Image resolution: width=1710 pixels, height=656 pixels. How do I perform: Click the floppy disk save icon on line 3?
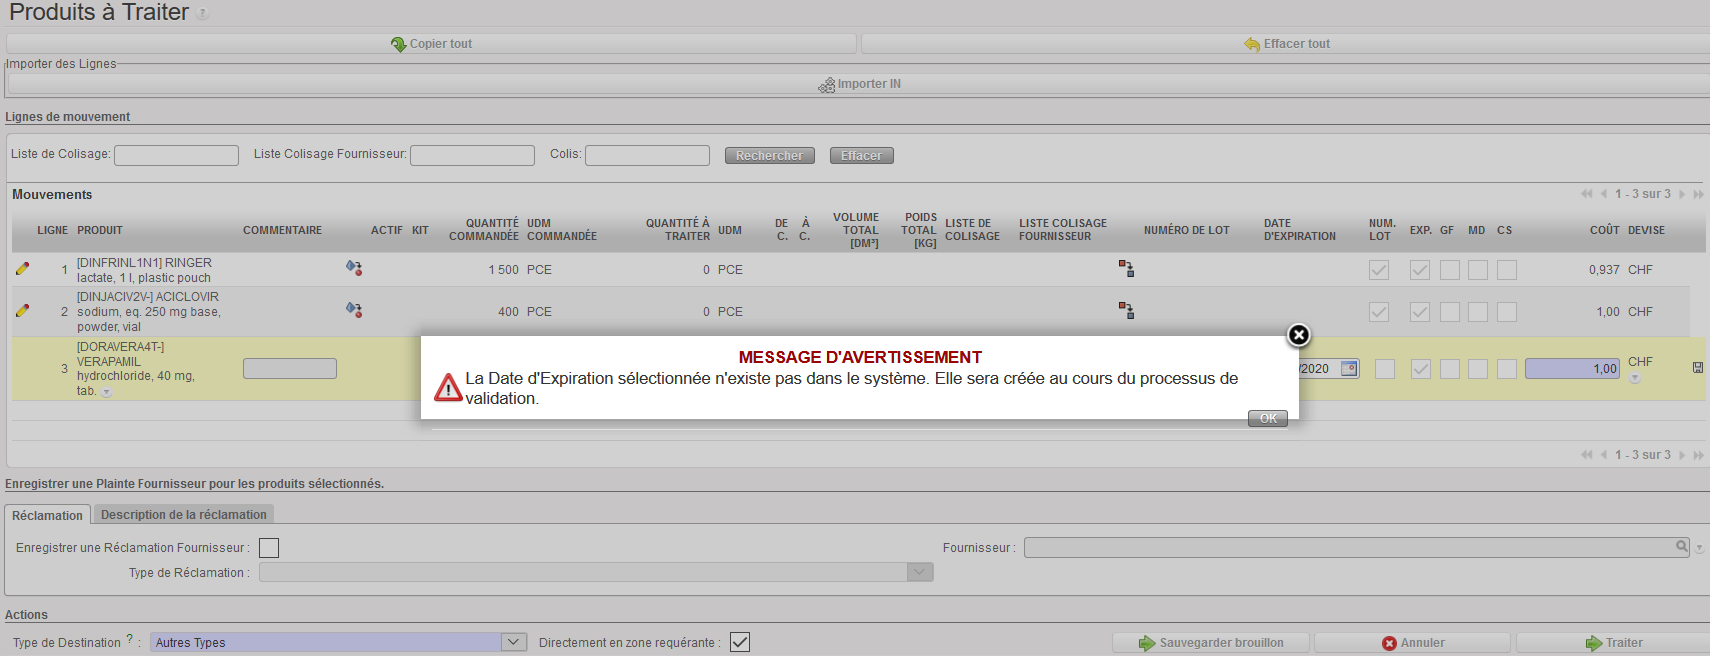click(1697, 368)
